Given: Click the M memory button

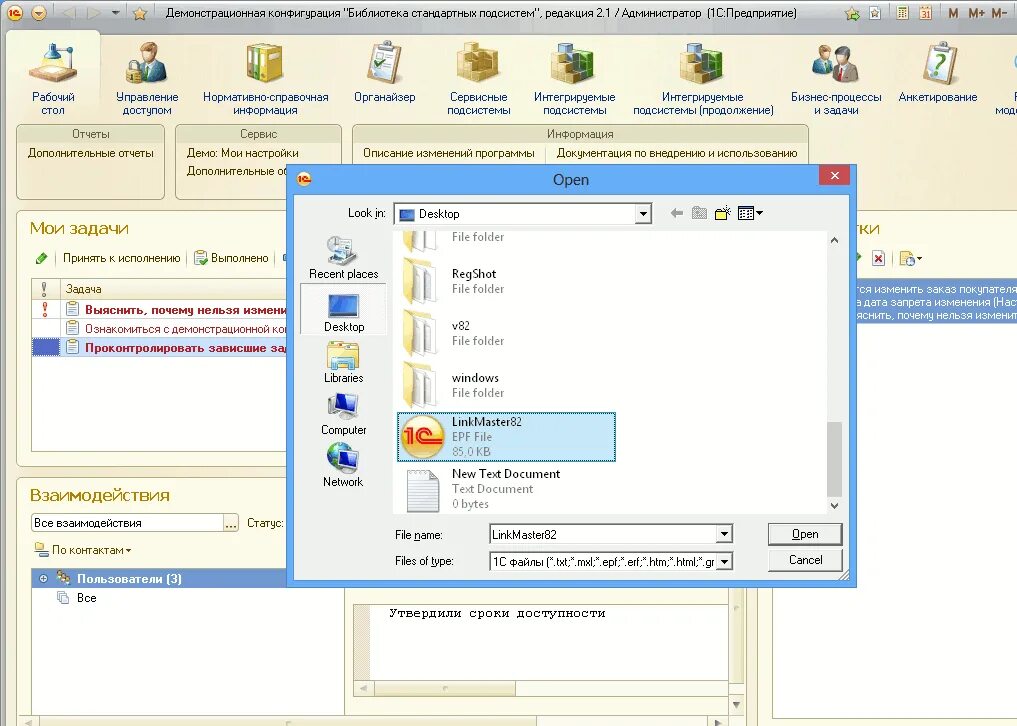Looking at the screenshot, I should [x=953, y=12].
